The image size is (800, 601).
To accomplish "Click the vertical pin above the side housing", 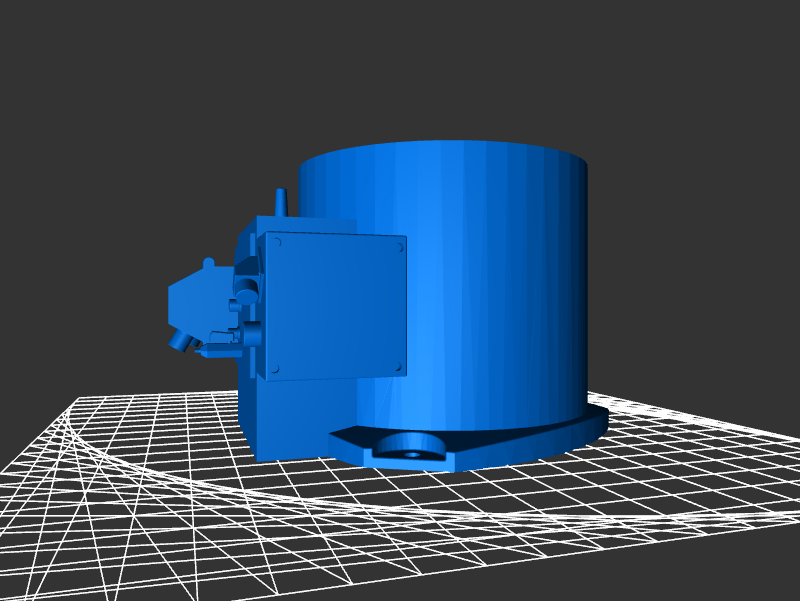I will click(x=281, y=202).
